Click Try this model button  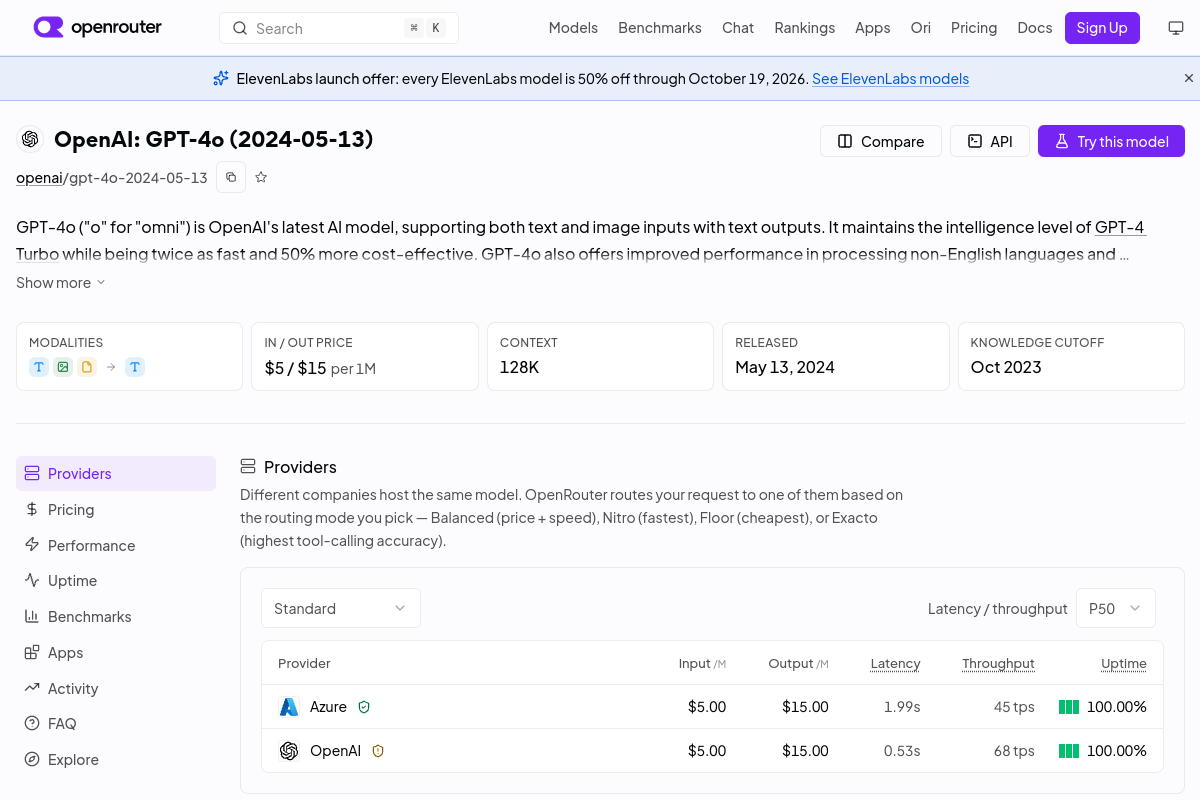(1111, 141)
